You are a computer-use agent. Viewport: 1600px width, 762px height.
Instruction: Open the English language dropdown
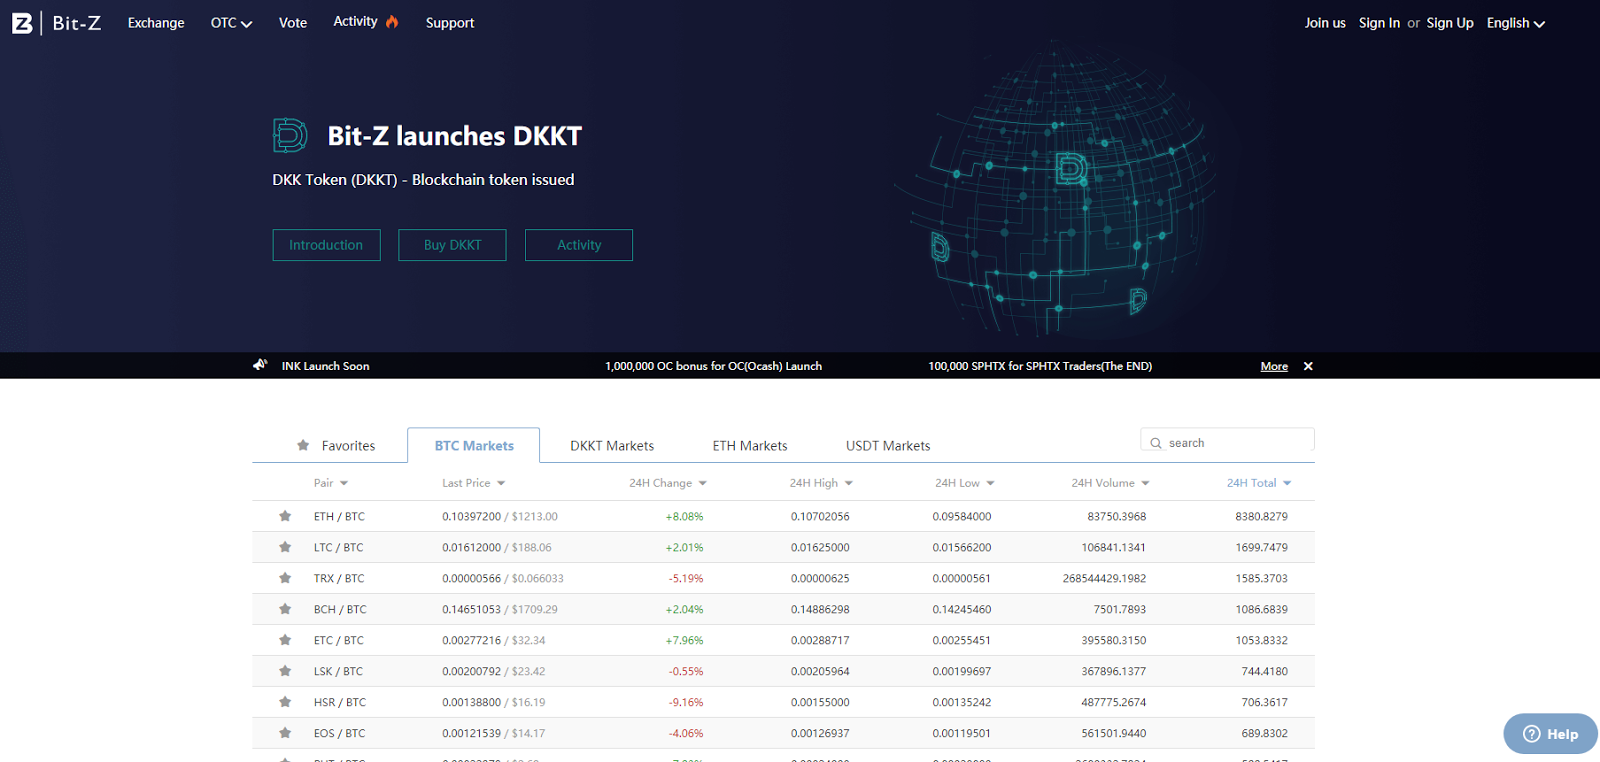1515,22
